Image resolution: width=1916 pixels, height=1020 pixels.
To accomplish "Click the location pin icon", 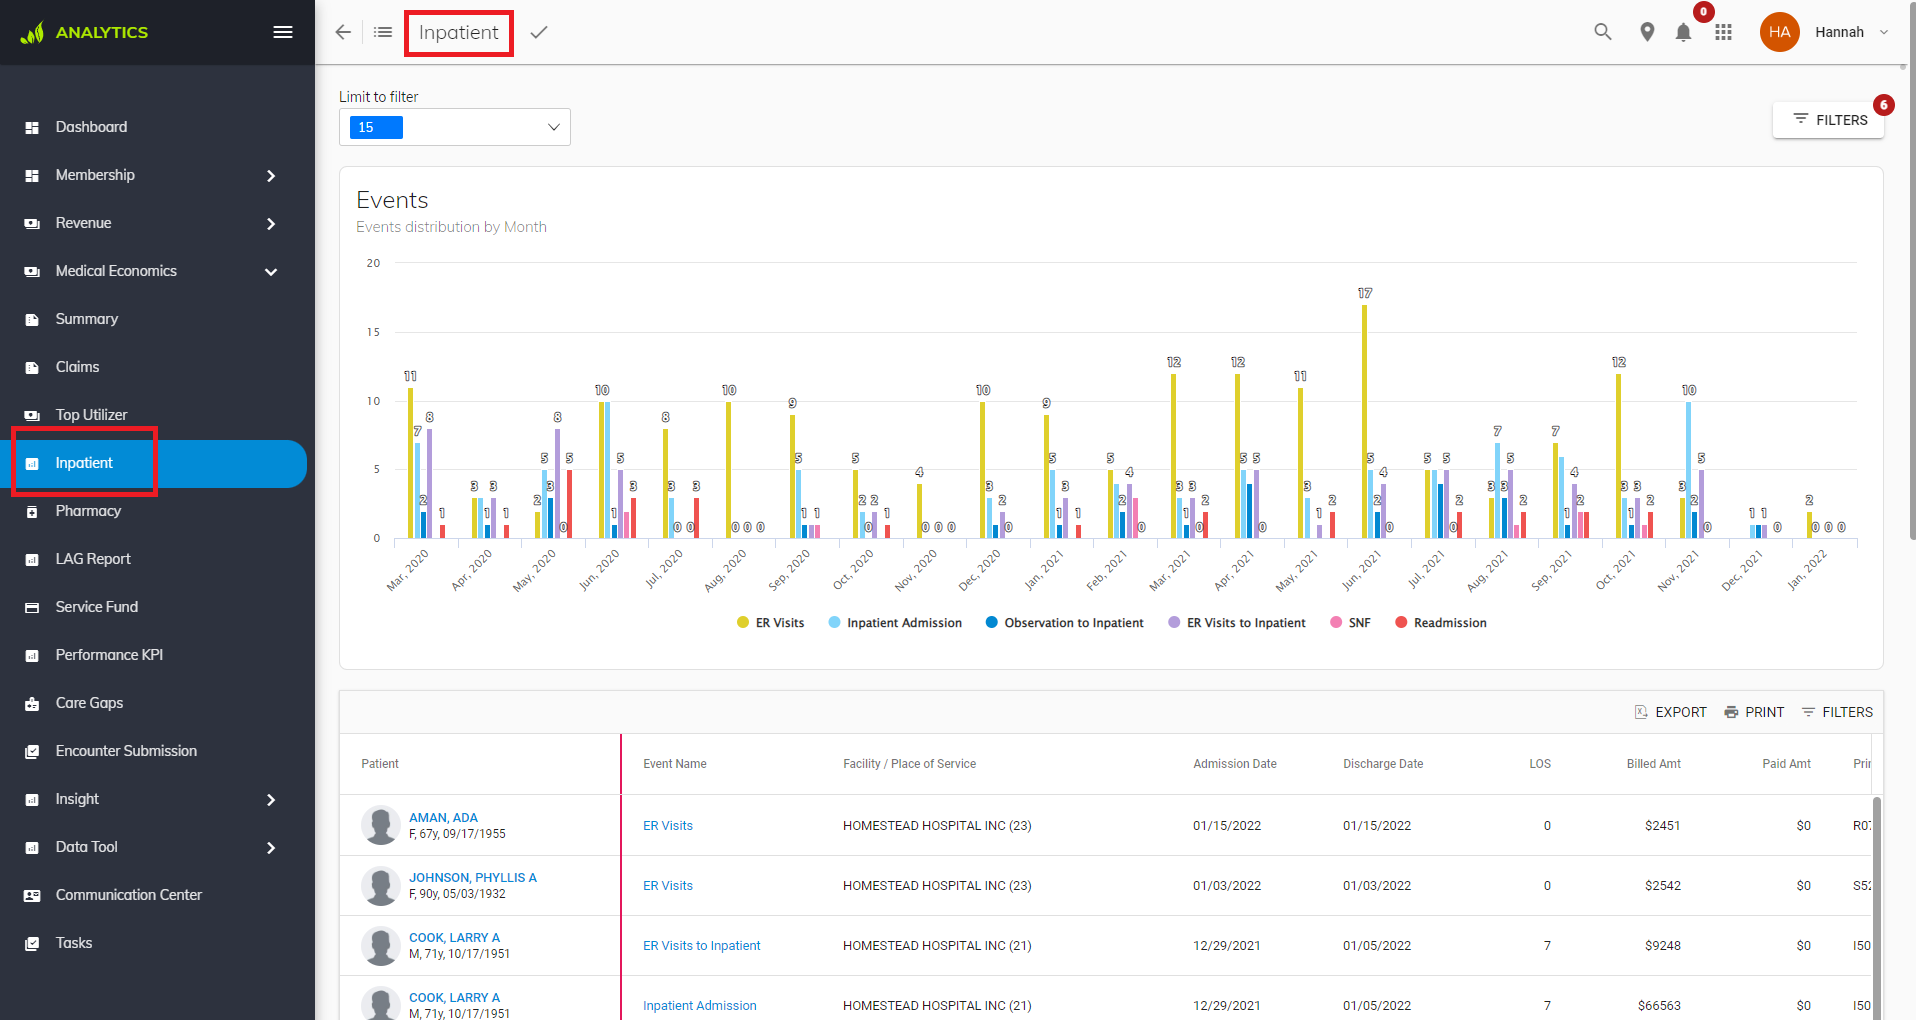I will click(1647, 32).
